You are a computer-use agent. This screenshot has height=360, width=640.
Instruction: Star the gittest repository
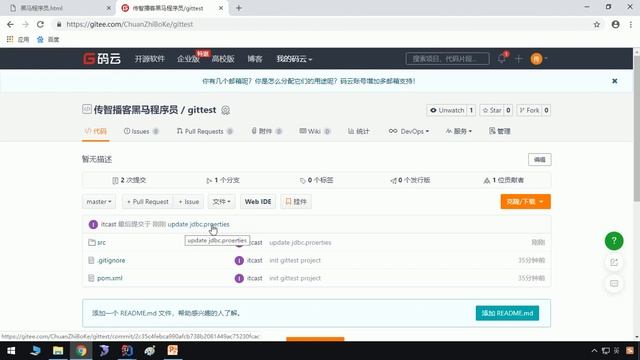pyautogui.click(x=491, y=110)
